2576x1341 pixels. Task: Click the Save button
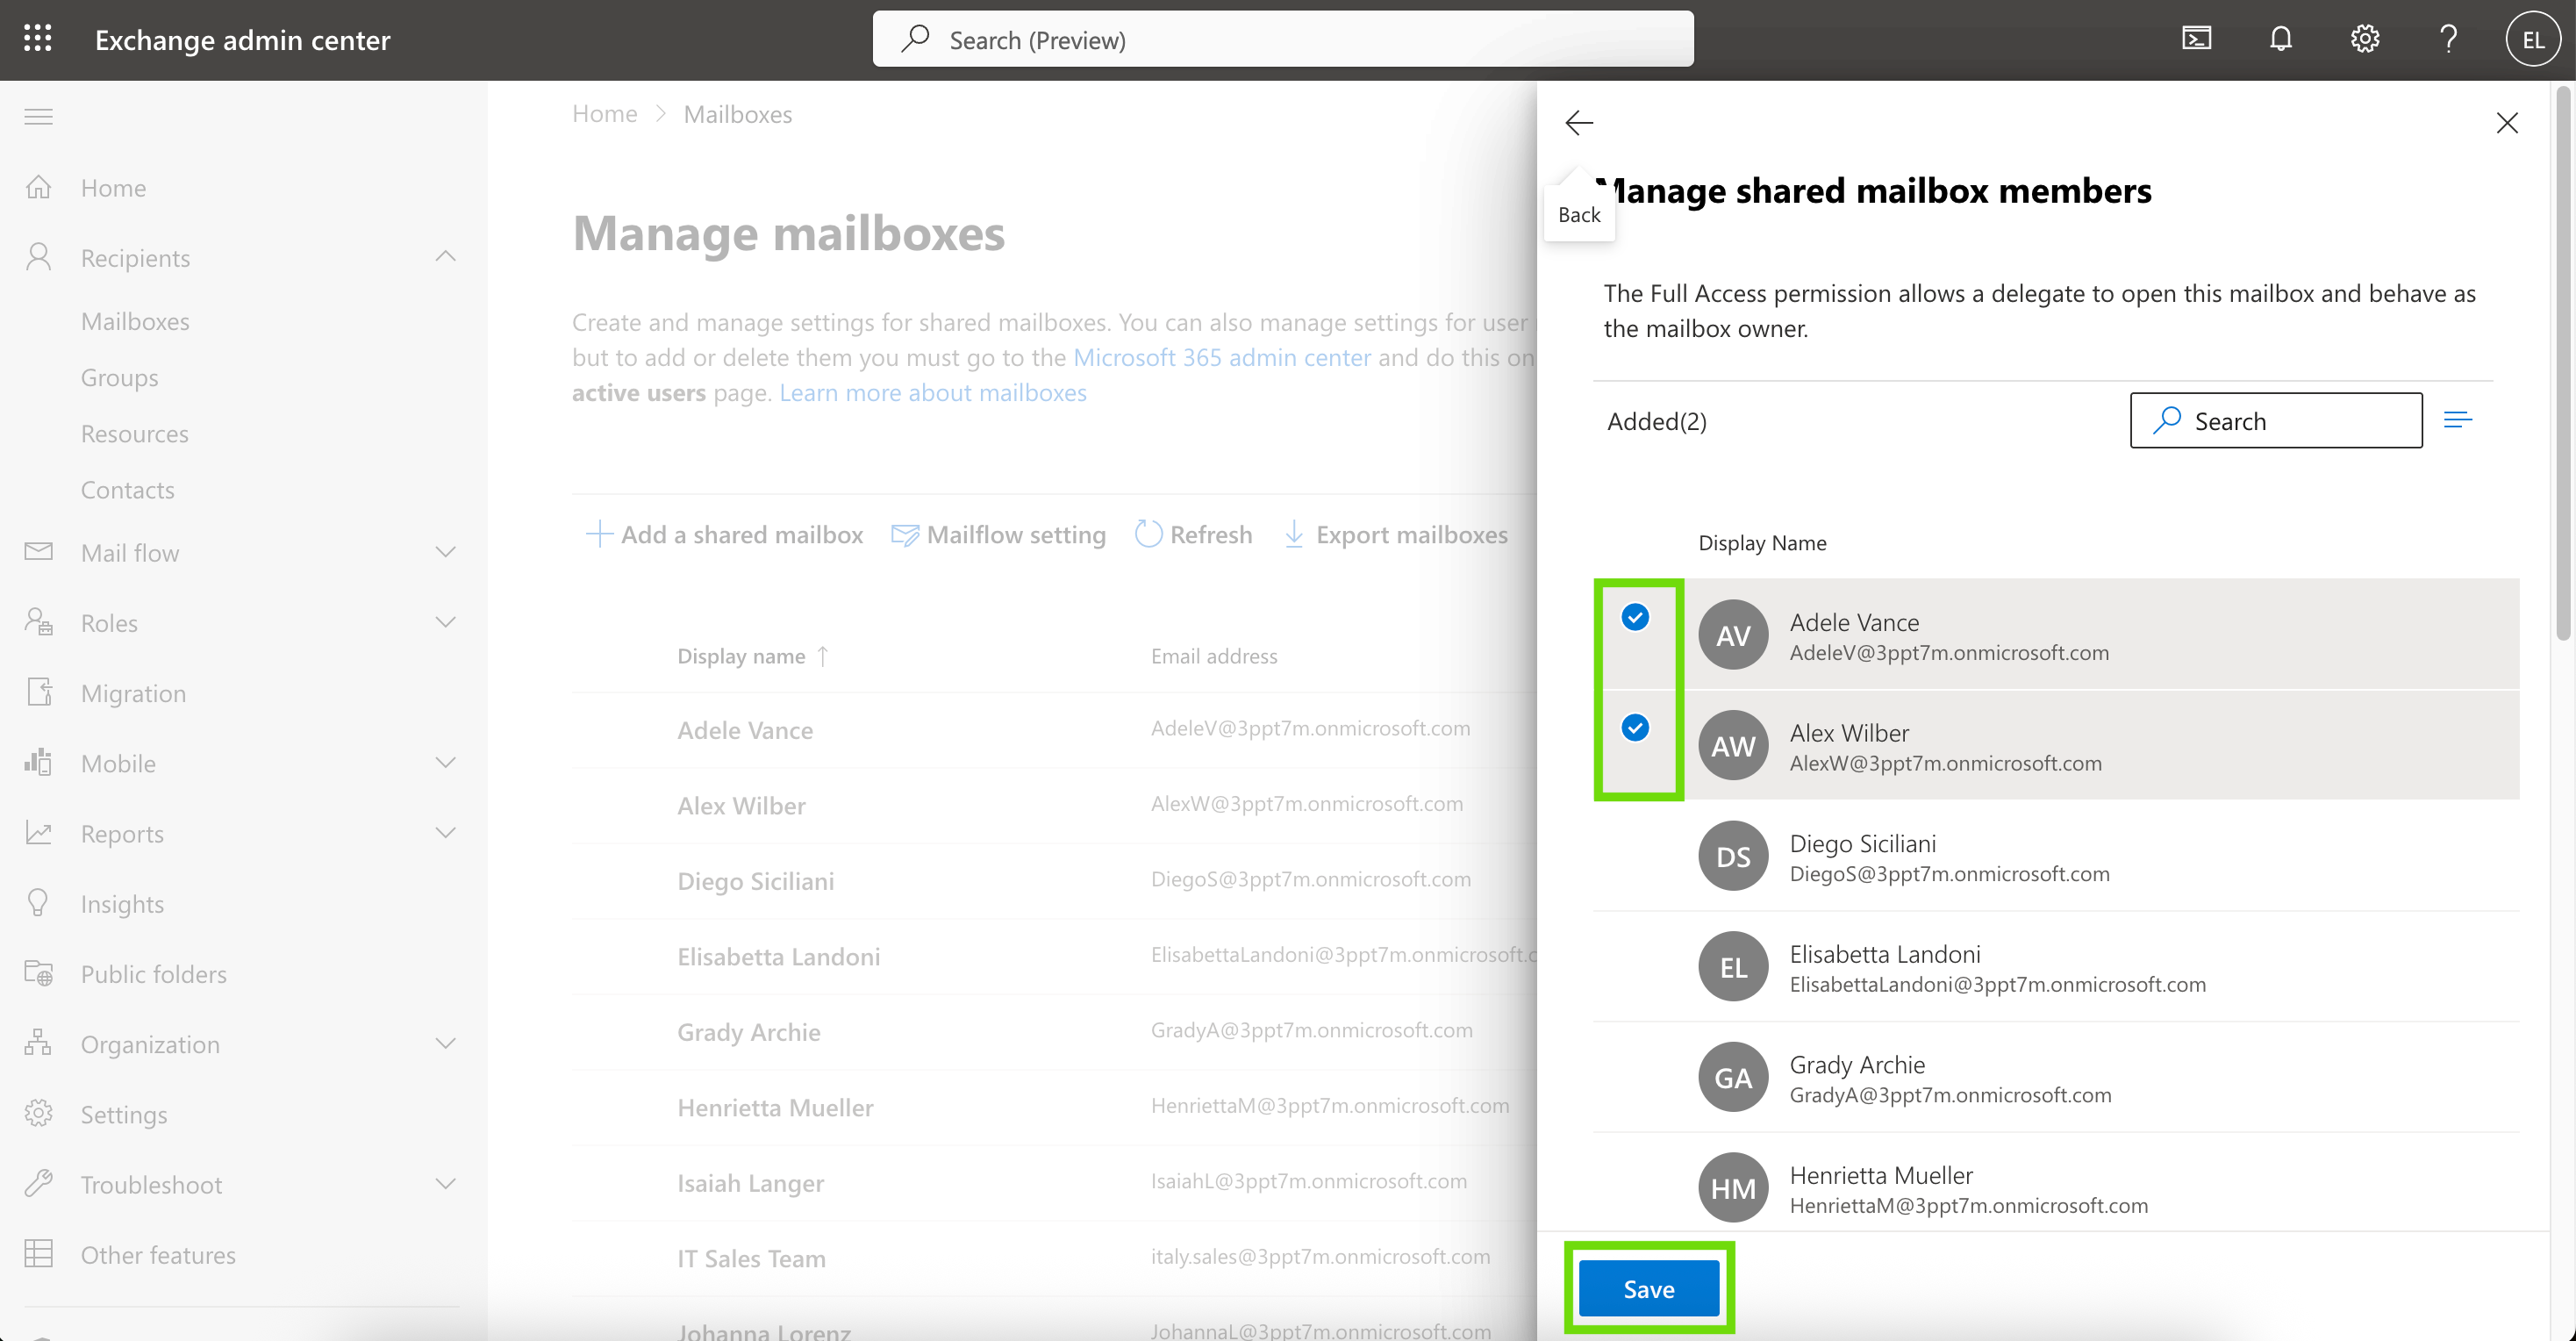pyautogui.click(x=1649, y=1289)
